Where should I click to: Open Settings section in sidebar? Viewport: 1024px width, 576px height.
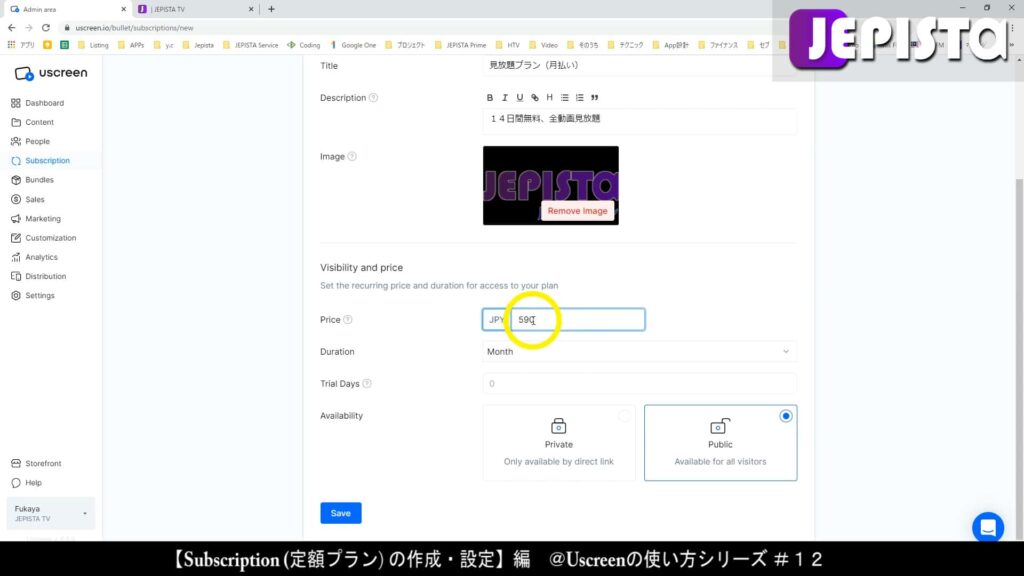point(33,296)
